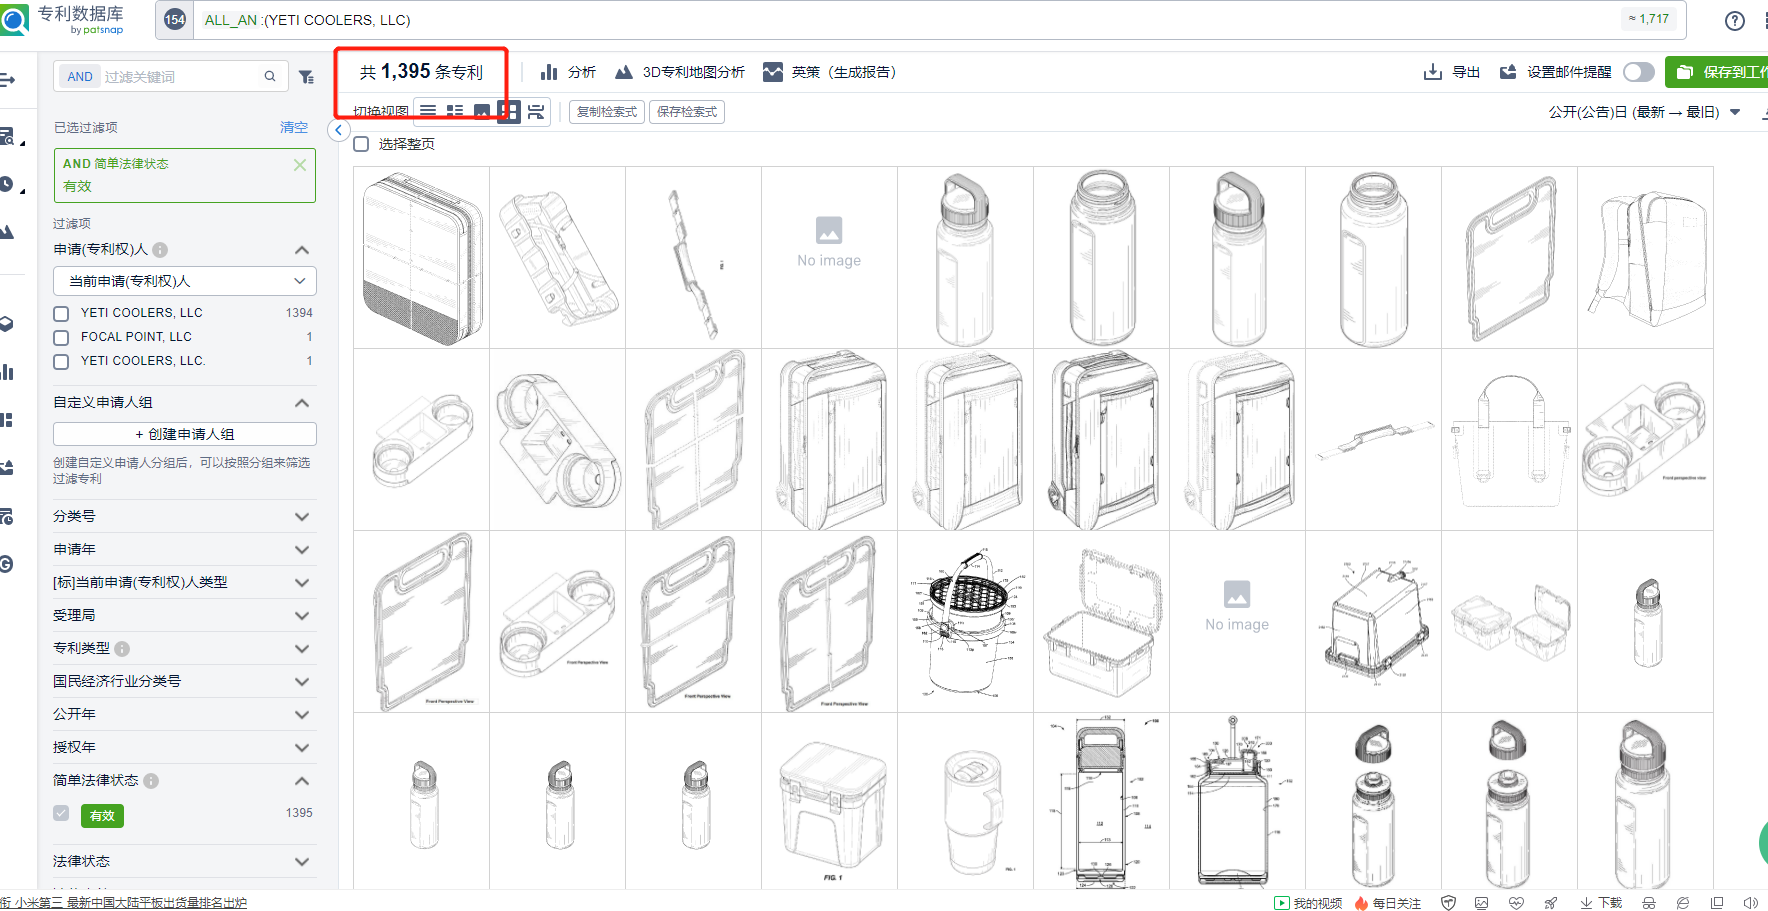Select the 分析 bar-chart icon
The height and width of the screenshot is (911, 1768).
550,71
